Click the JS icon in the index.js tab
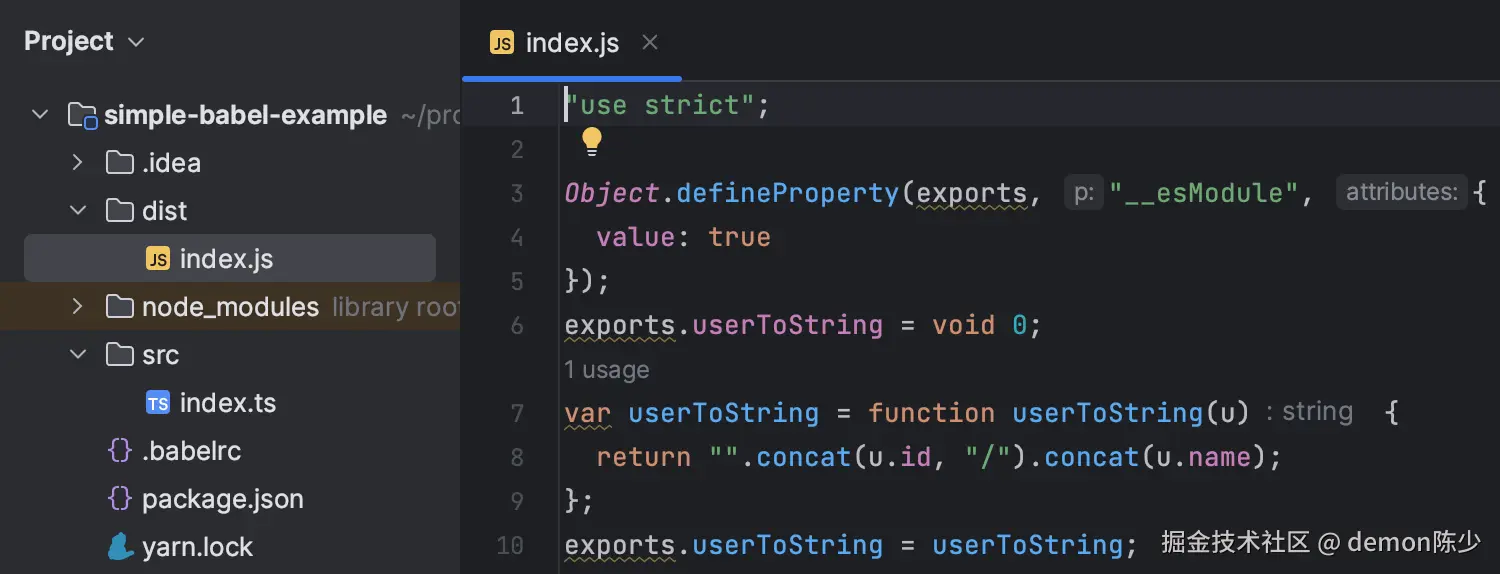 502,43
